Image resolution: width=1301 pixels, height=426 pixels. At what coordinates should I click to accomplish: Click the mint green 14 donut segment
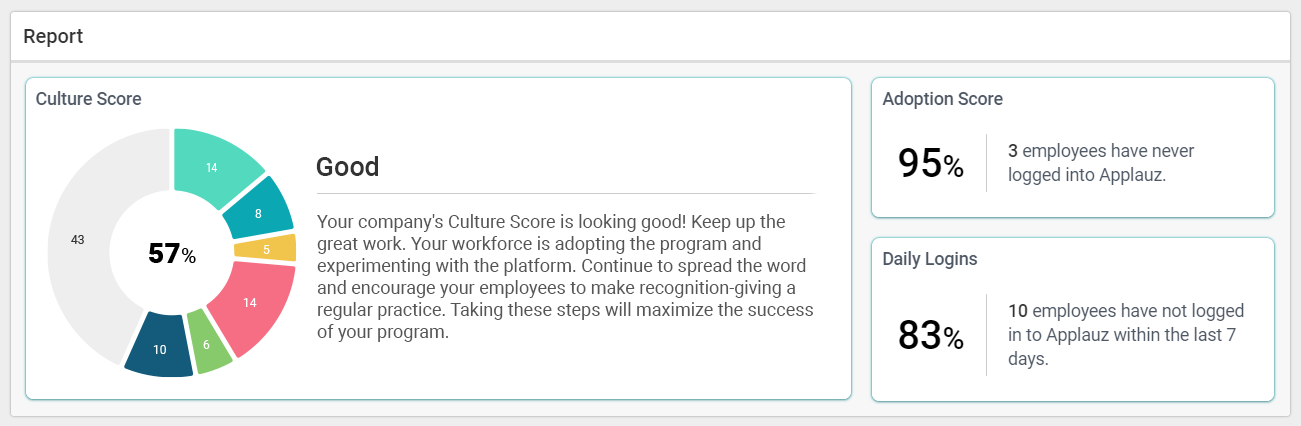(x=213, y=167)
